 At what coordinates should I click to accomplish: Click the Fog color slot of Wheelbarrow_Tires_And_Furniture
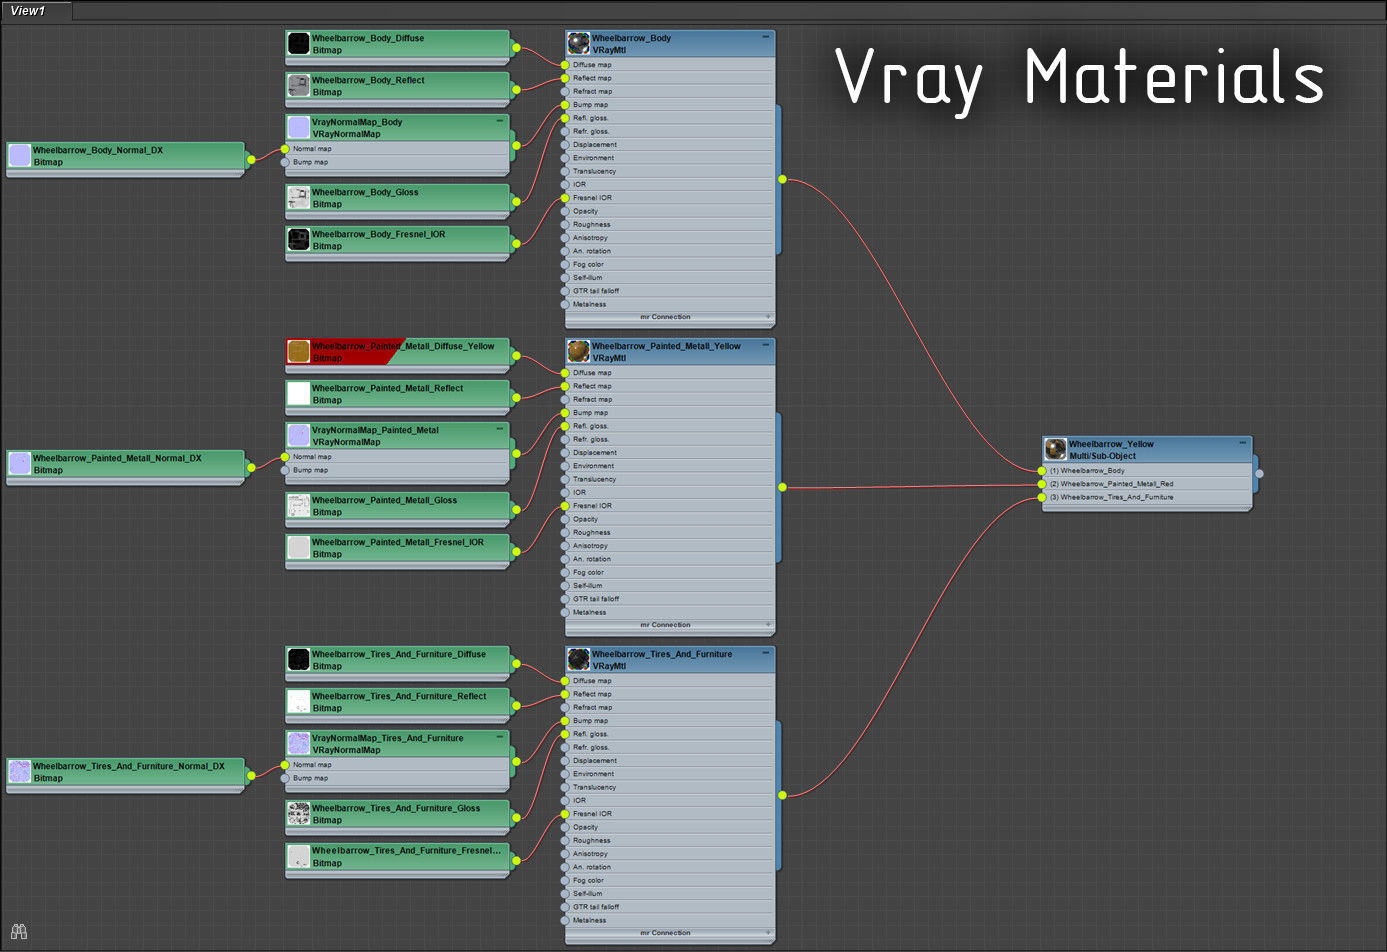[x=670, y=881]
